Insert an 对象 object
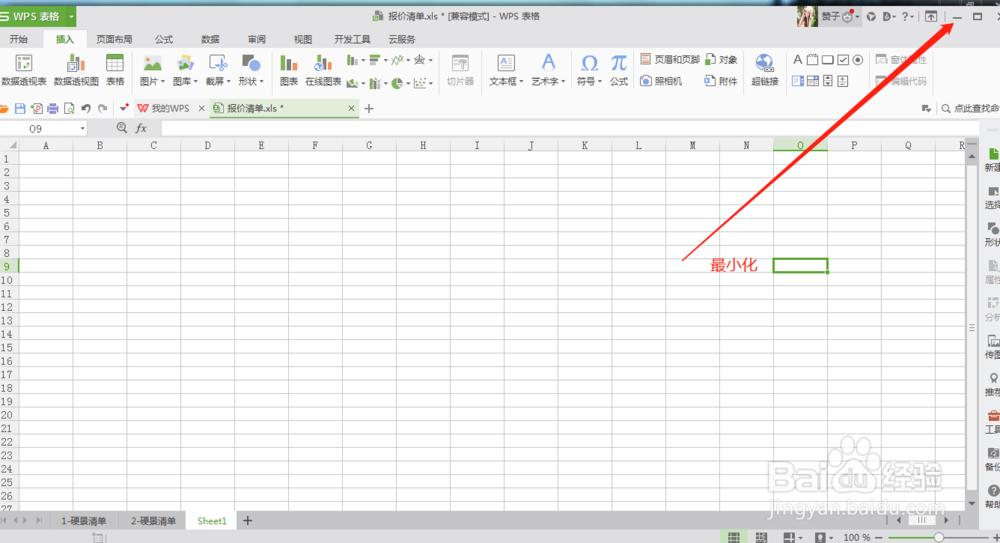This screenshot has height=543, width=1000. (x=721, y=59)
